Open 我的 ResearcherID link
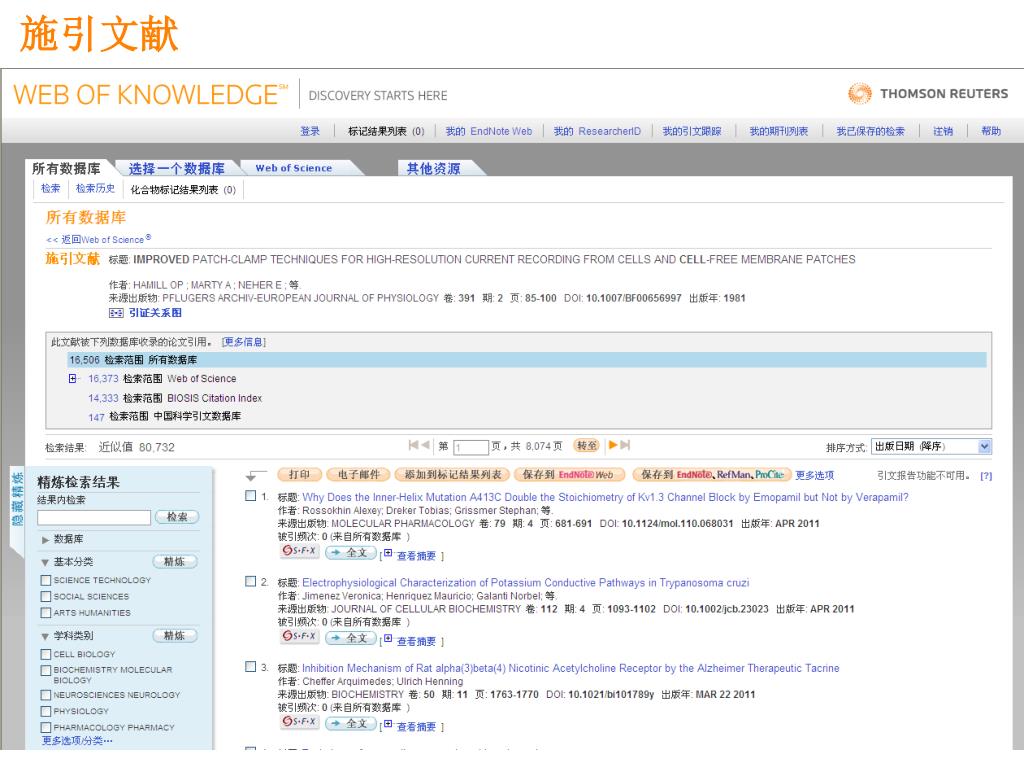 pyautogui.click(x=597, y=131)
